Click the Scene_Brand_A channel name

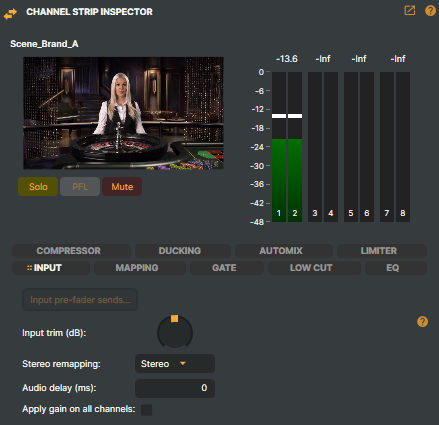pyautogui.click(x=44, y=44)
